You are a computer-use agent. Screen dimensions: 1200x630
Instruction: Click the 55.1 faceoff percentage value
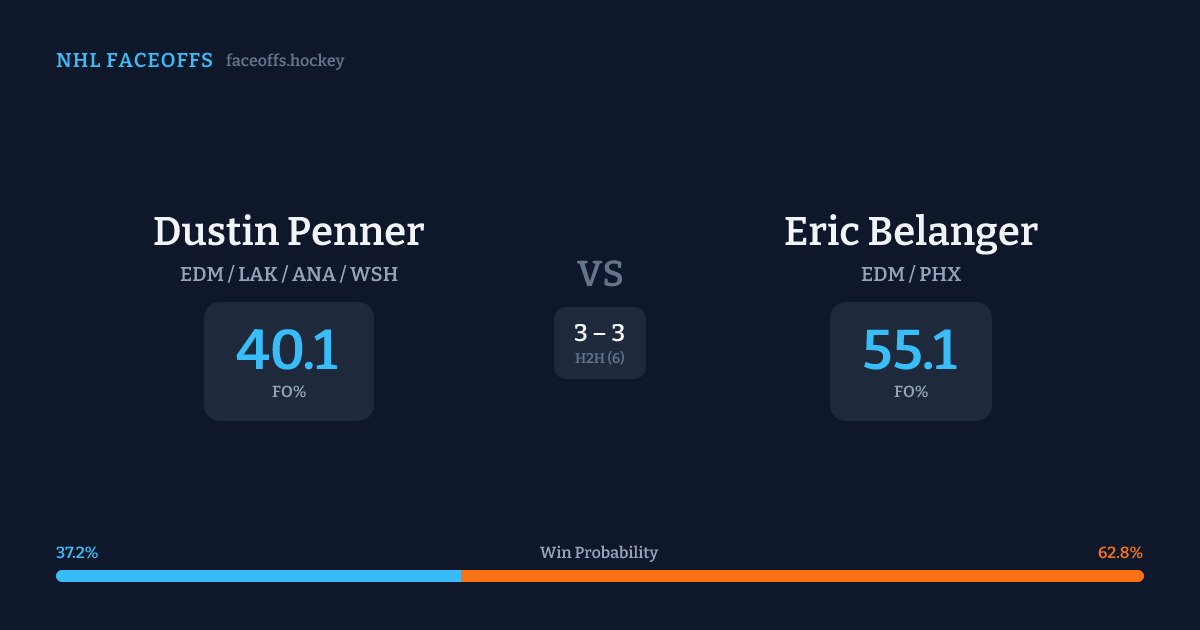[x=910, y=350]
